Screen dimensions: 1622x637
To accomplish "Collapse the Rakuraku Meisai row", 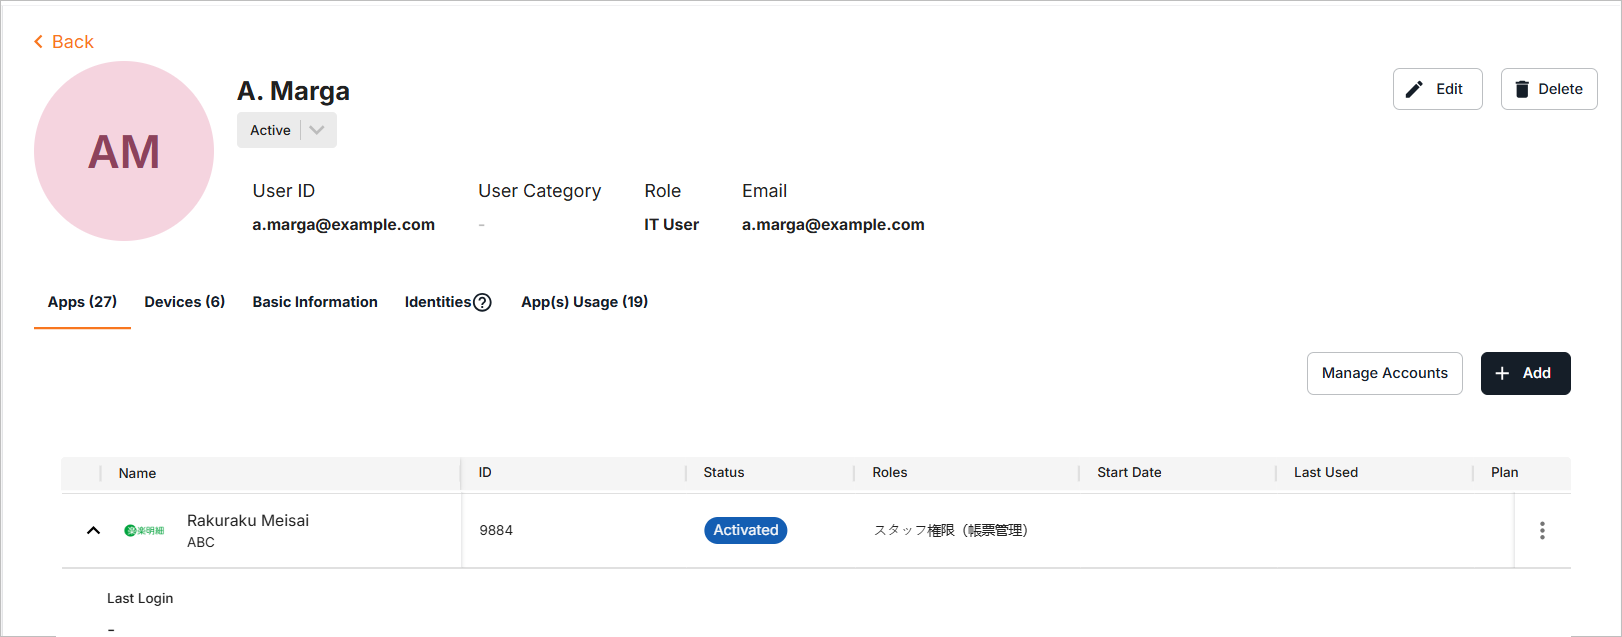I will (x=93, y=531).
